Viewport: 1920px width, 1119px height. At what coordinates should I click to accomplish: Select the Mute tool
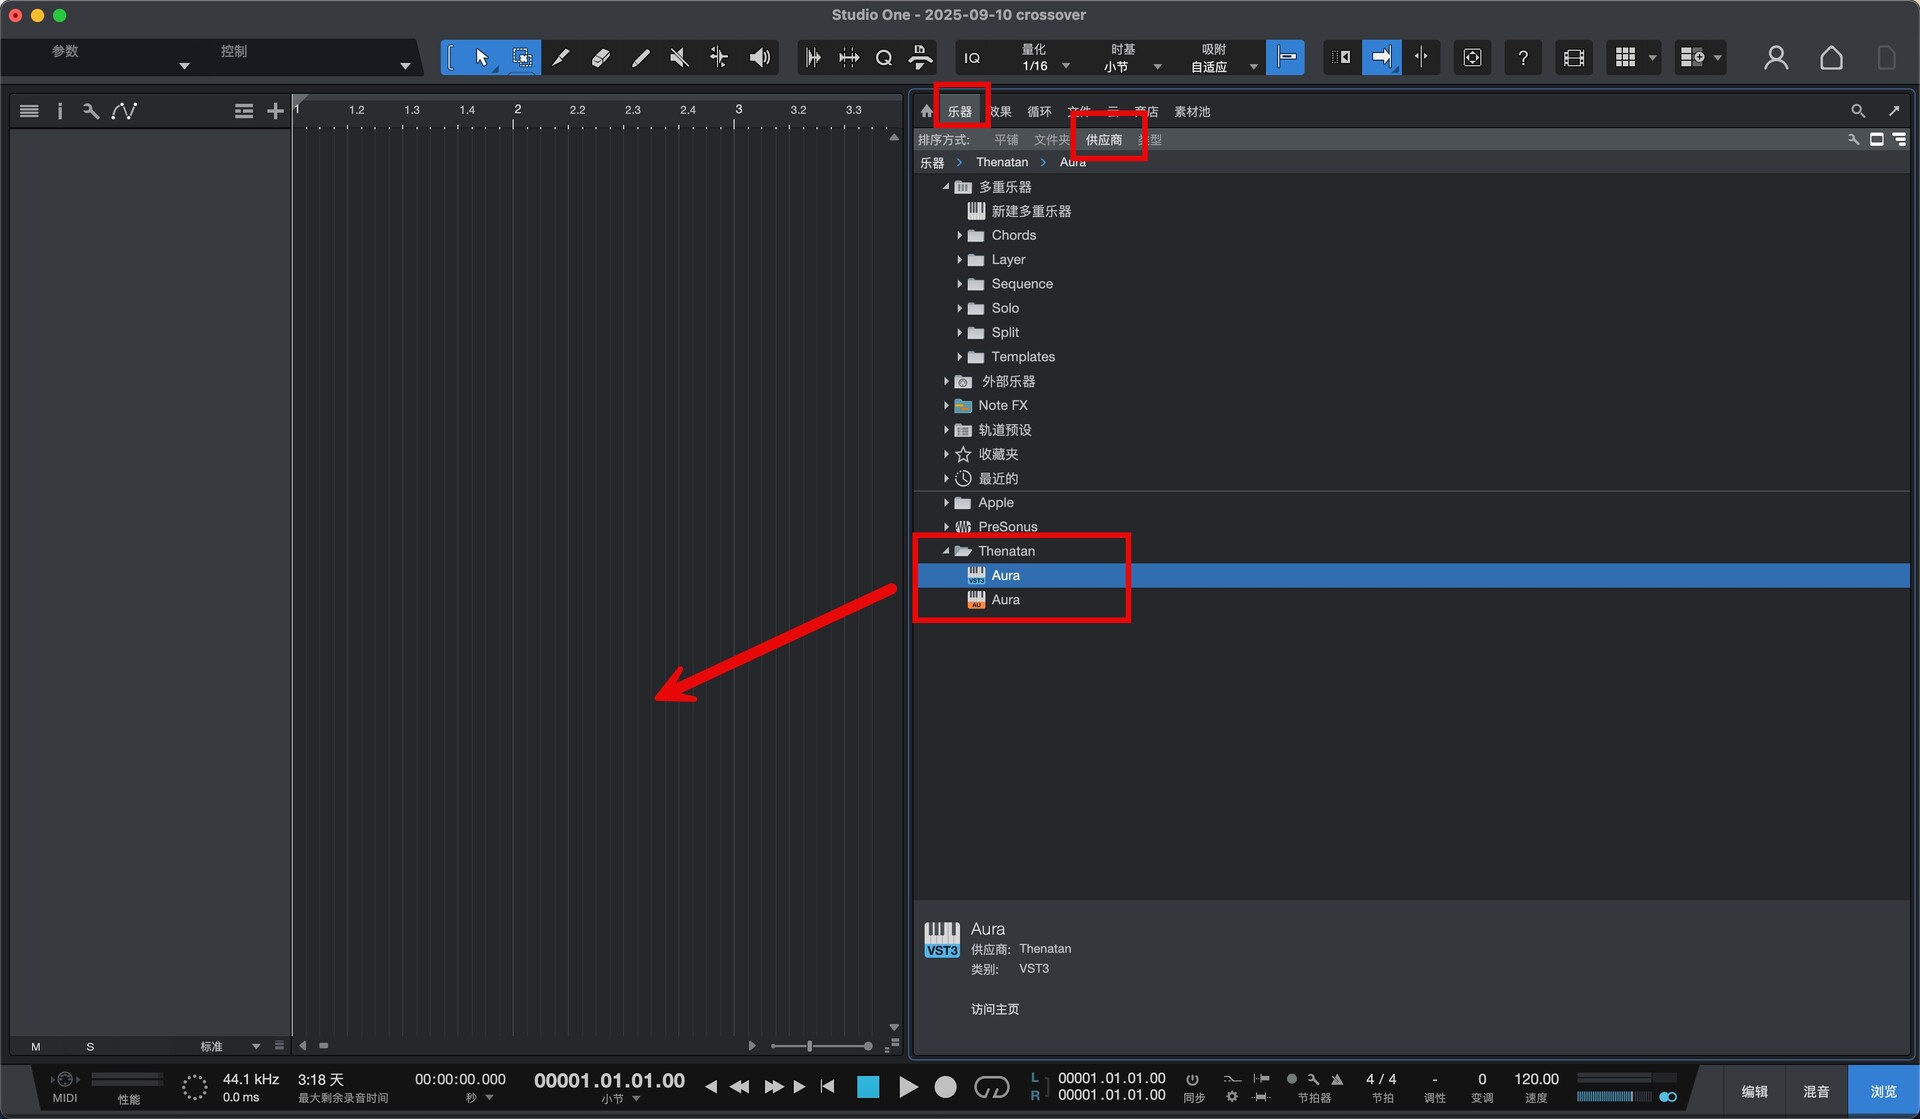pyautogui.click(x=679, y=58)
